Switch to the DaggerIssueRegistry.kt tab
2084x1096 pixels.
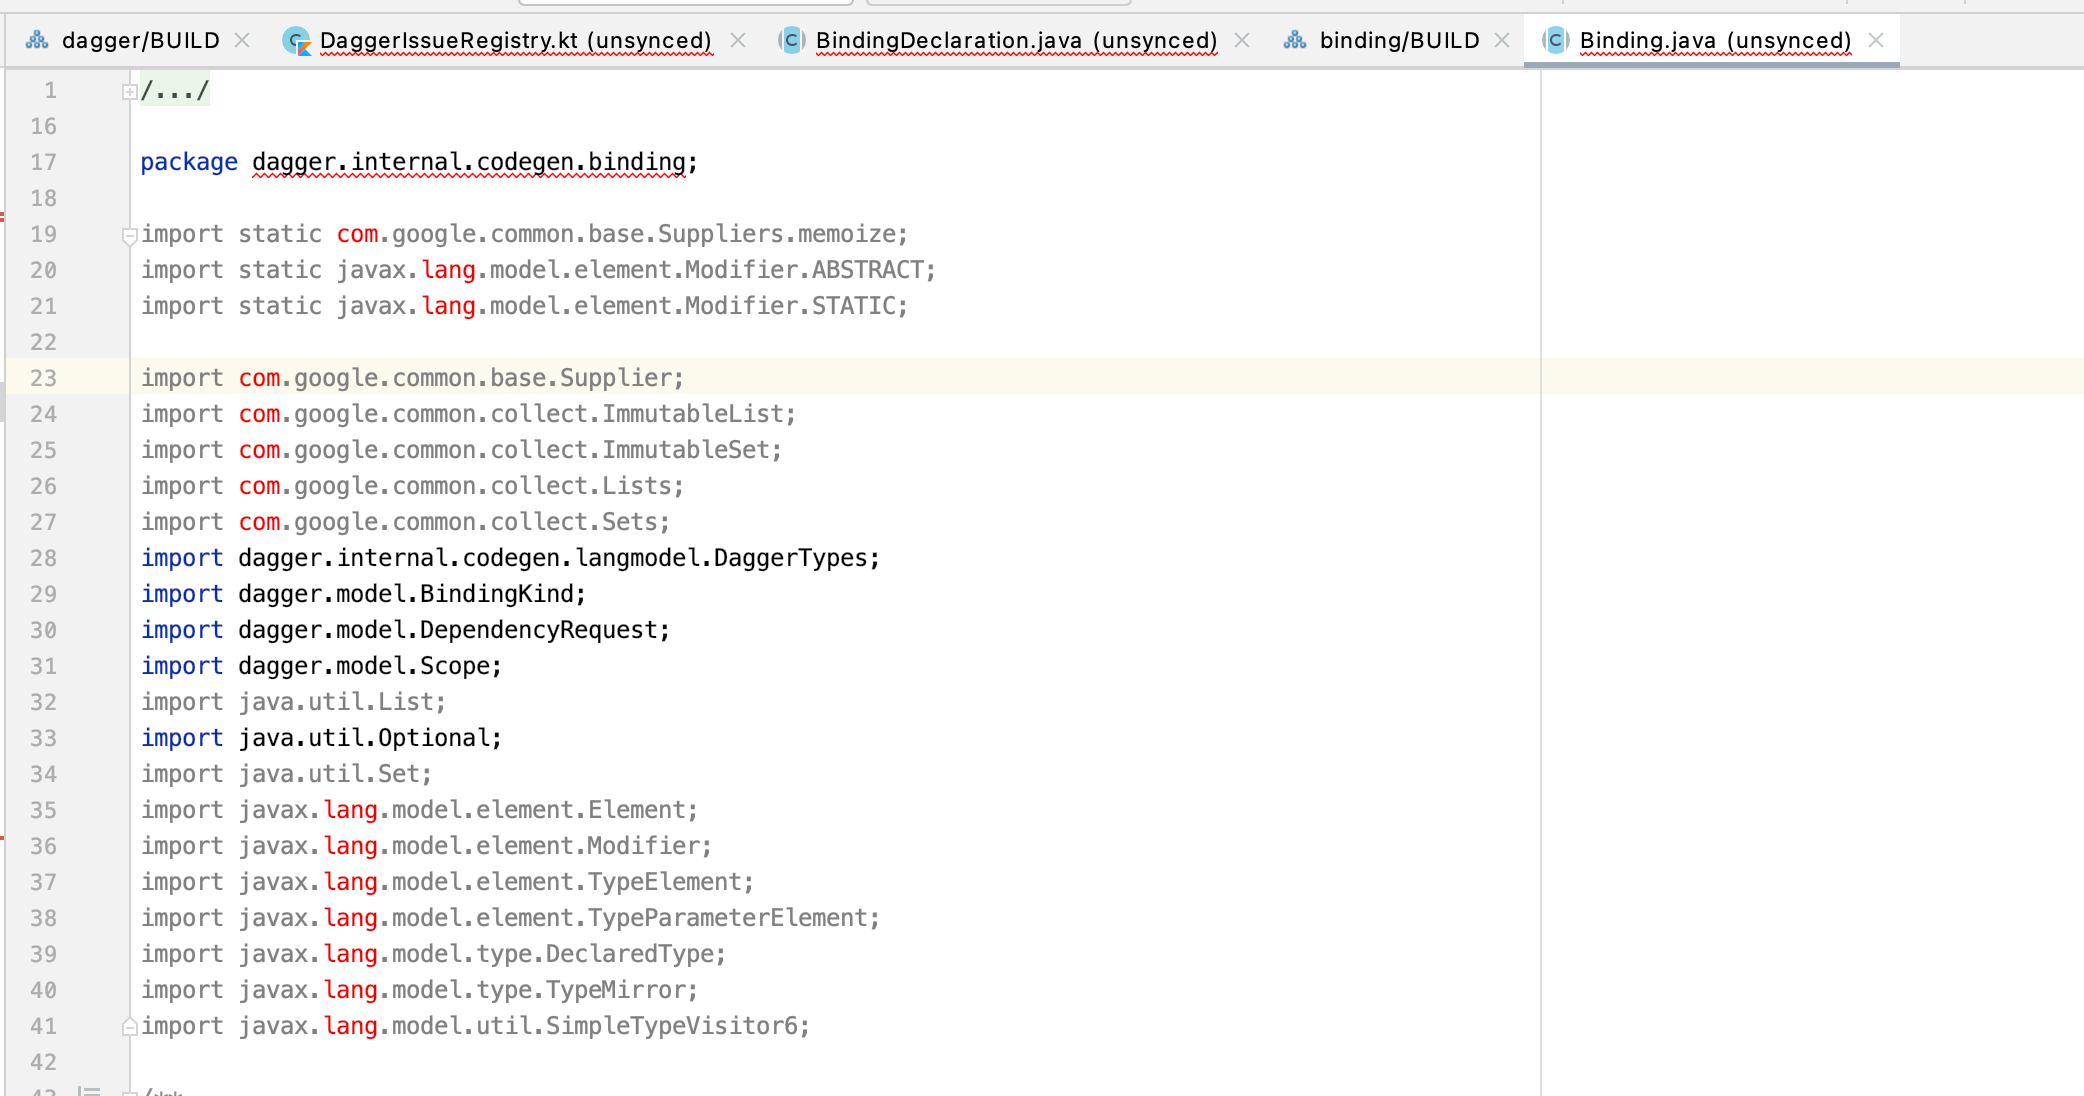(515, 40)
